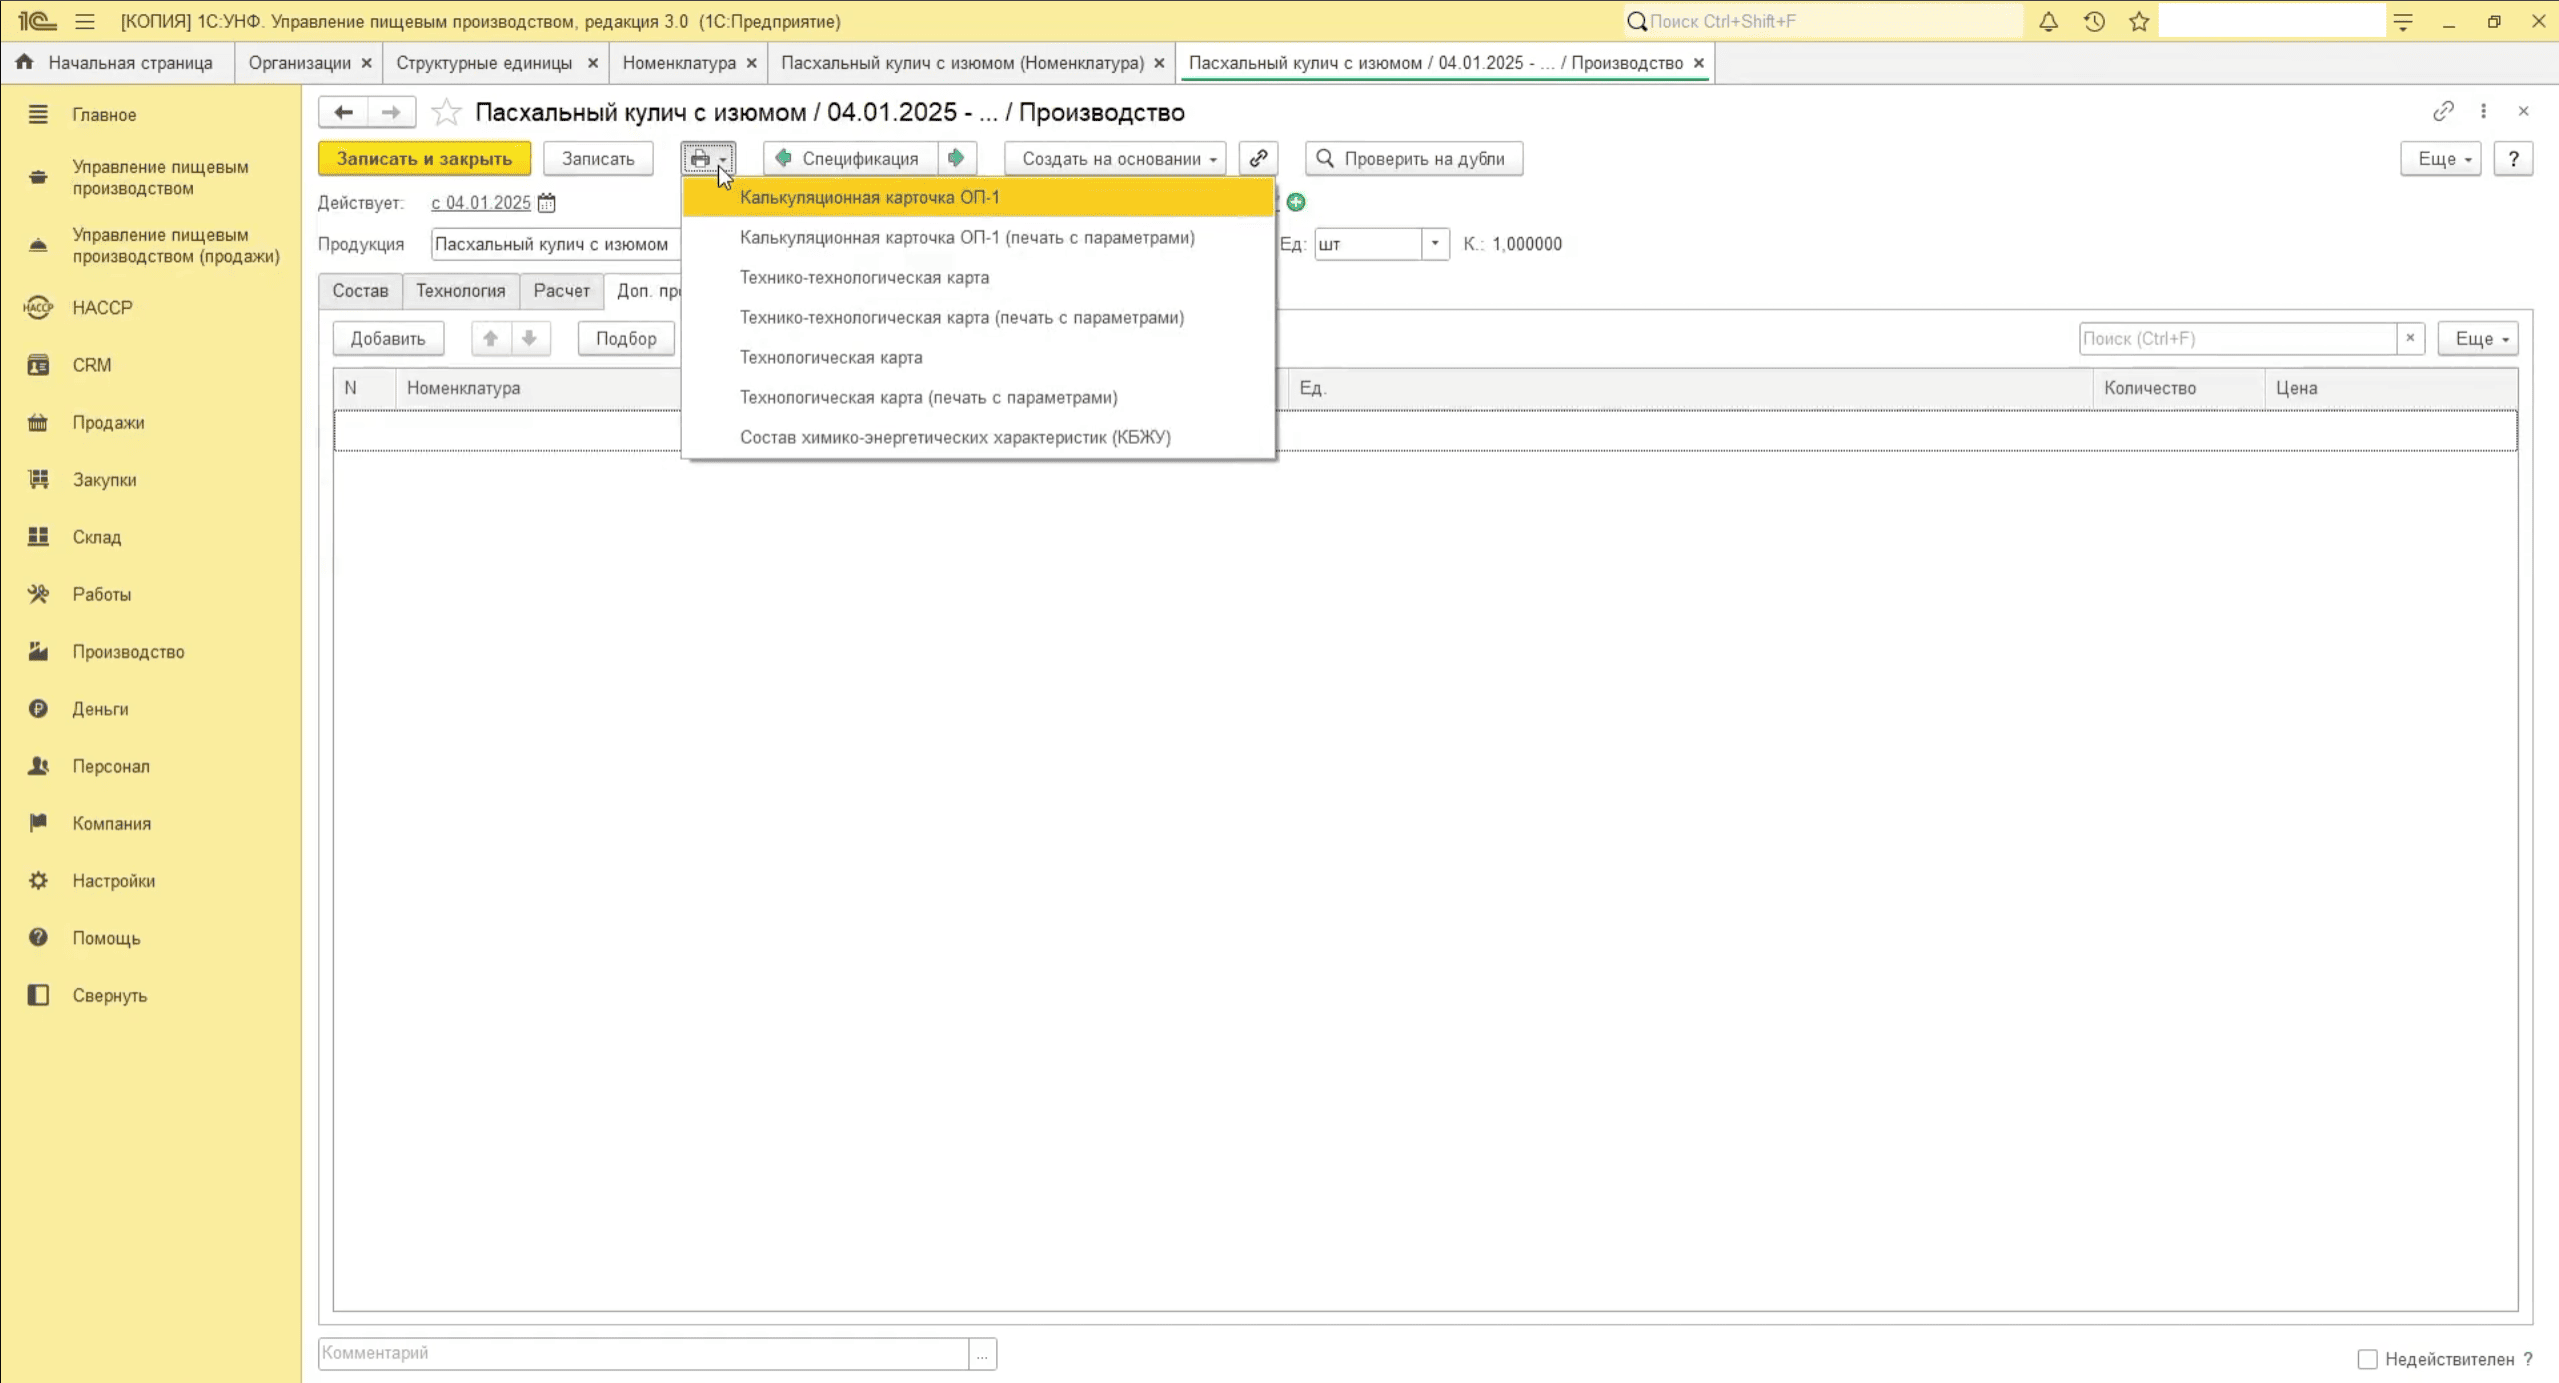Click the related links chain button
Screen dimensions: 2559x1383
[x=1258, y=159]
